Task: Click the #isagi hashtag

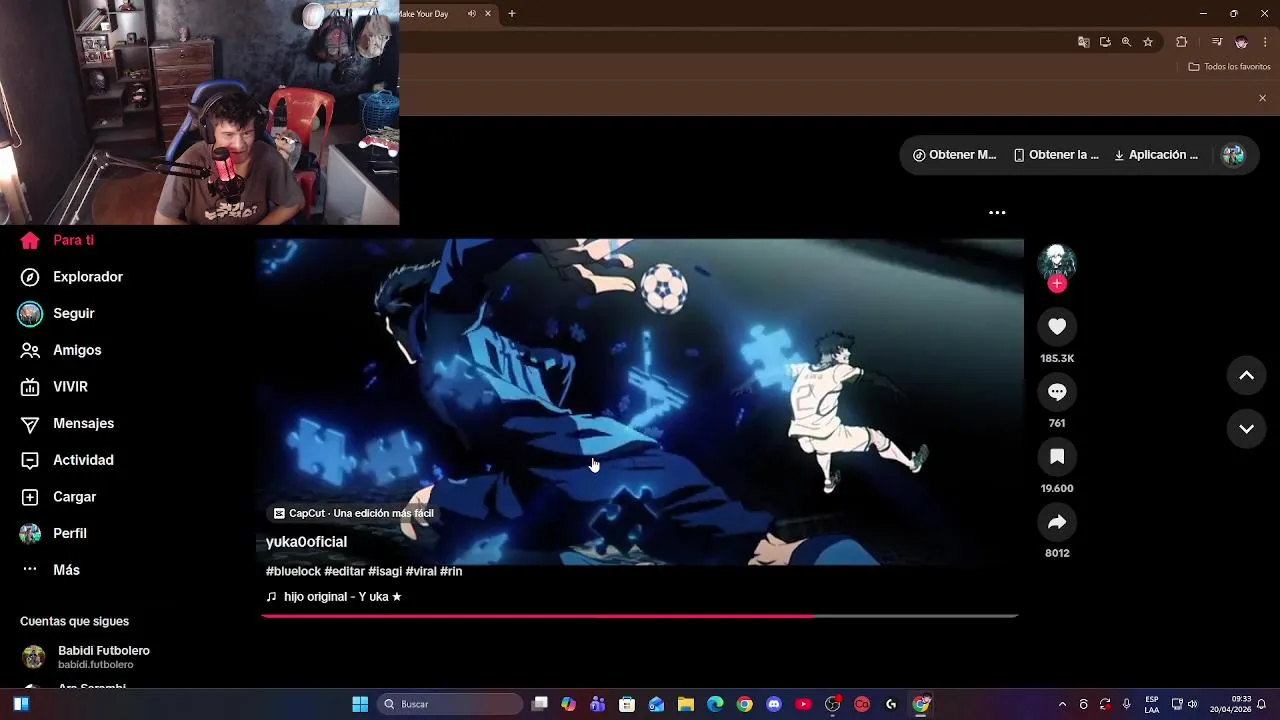Action: (385, 572)
